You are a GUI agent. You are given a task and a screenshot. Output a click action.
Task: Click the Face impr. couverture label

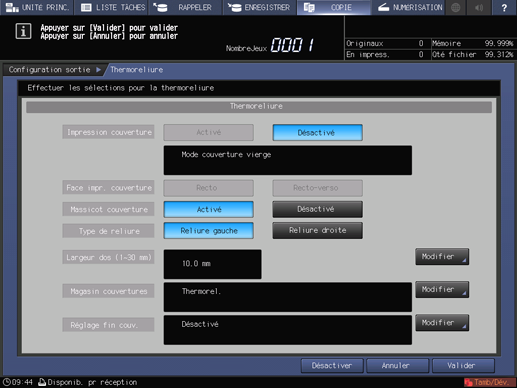[108, 188]
